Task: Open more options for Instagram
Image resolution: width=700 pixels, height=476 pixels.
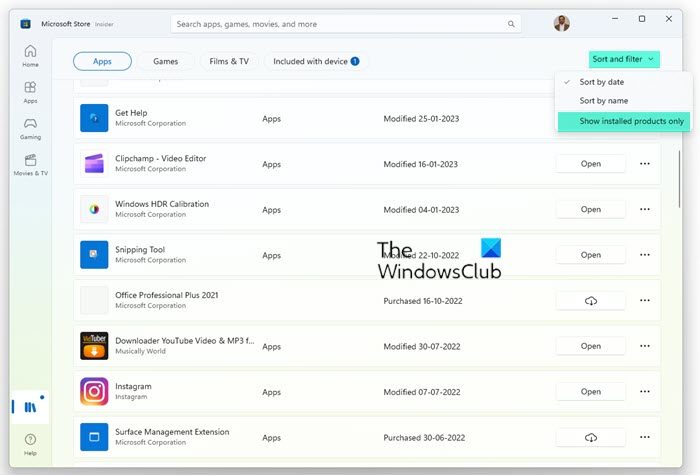Action: [645, 392]
